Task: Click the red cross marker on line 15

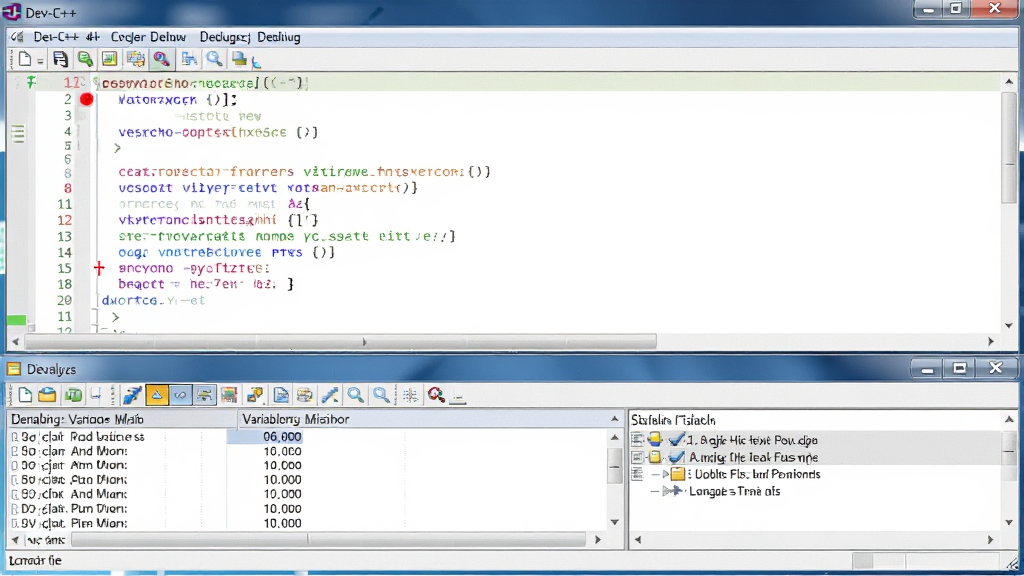Action: 99,268
